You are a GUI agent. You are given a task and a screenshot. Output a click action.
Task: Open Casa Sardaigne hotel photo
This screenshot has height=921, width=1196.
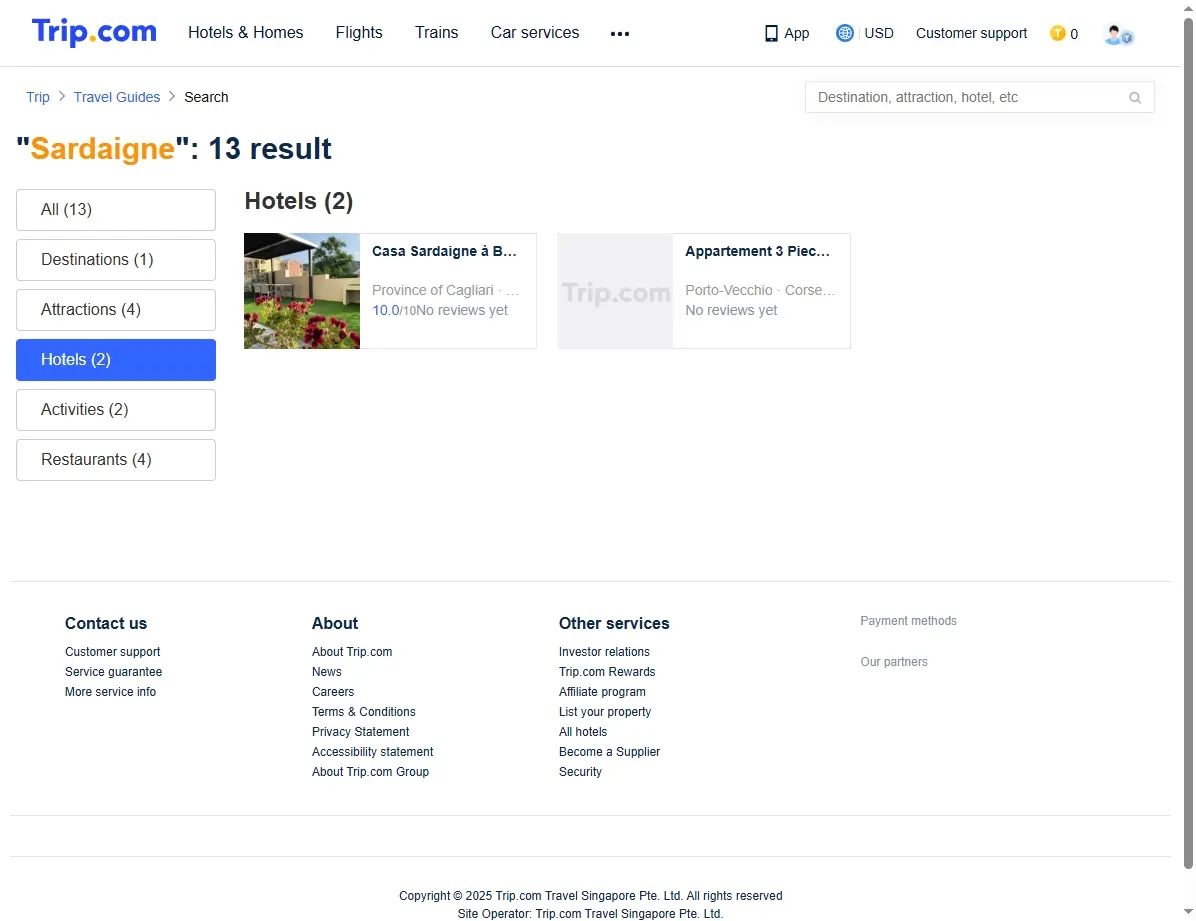coord(302,291)
